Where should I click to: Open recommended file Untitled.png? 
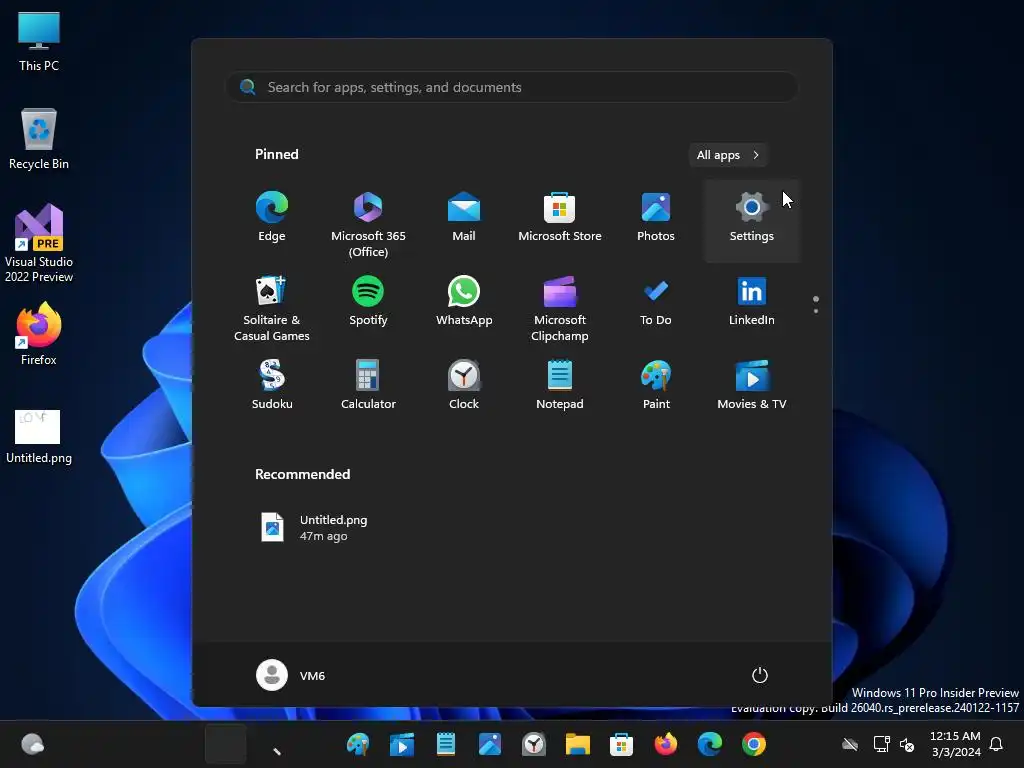[x=315, y=527]
